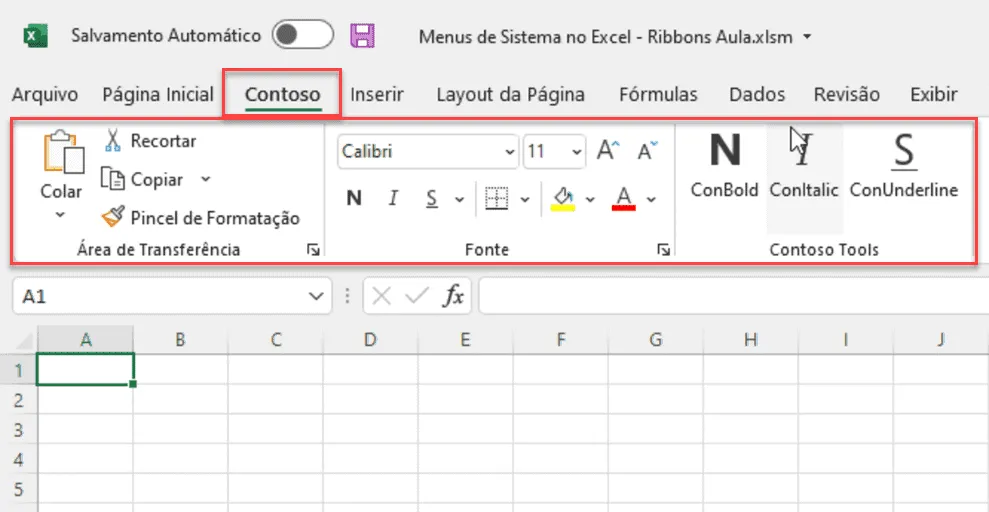Apply yellow fill color bucket
The height and width of the screenshot is (512, 989).
click(563, 199)
